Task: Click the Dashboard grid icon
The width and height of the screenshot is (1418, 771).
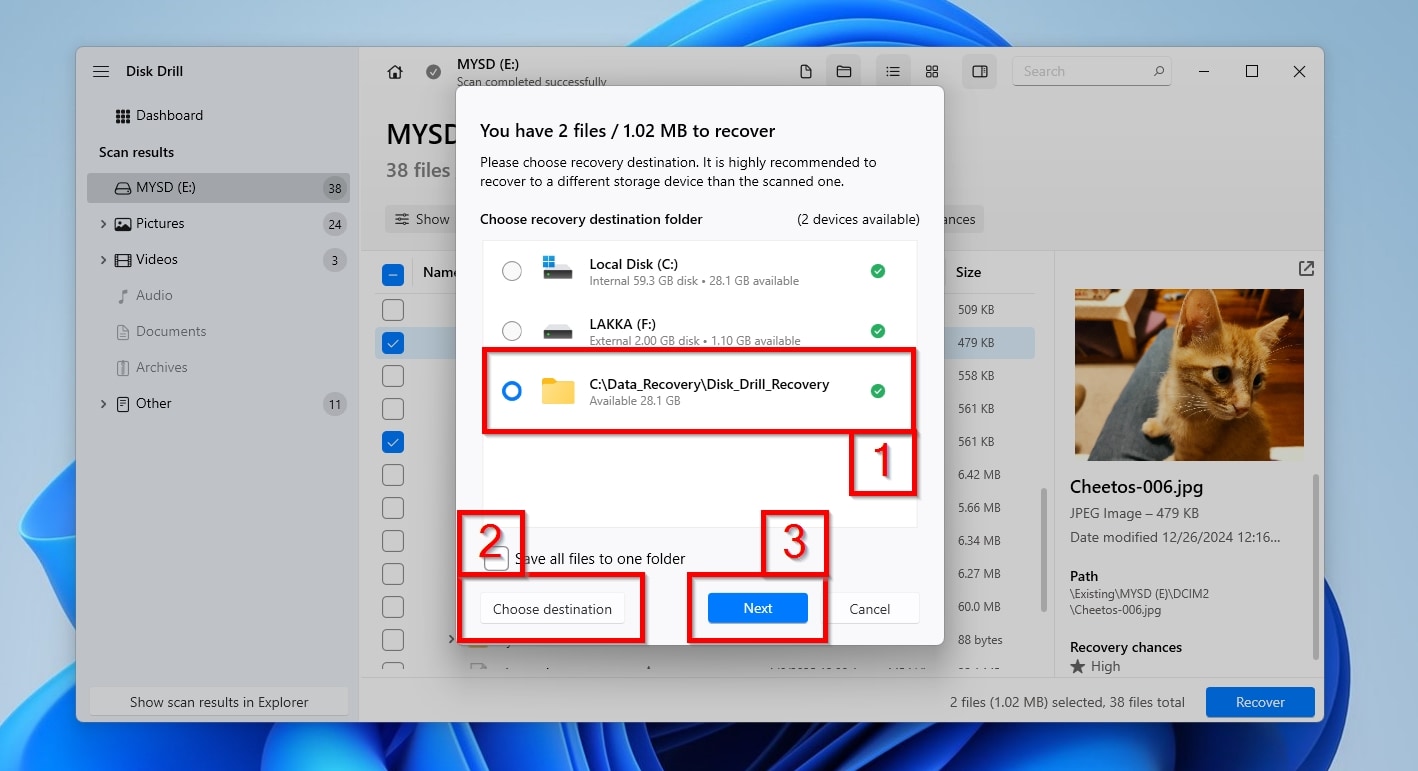Action: (123, 116)
